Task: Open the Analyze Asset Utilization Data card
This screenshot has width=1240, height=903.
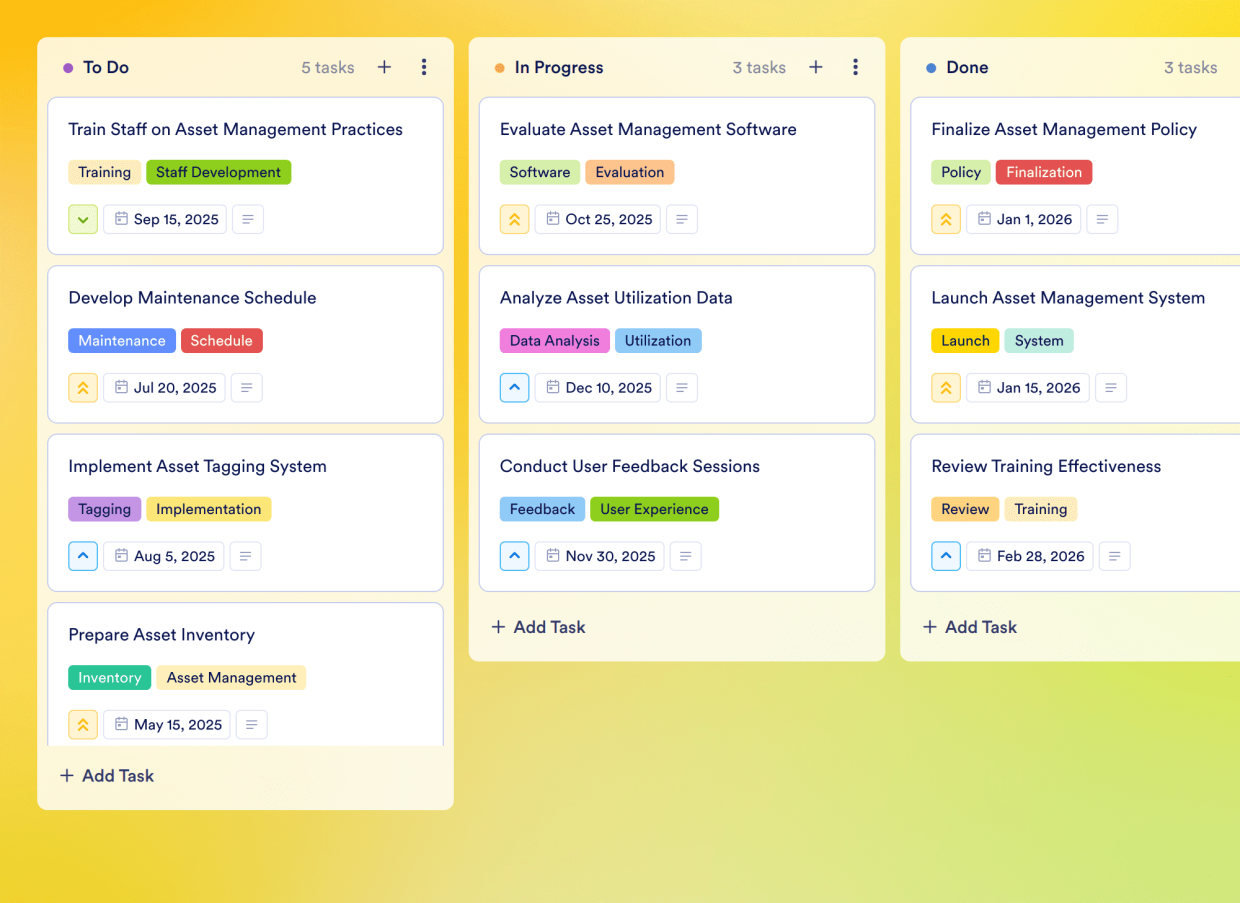Action: 616,298
